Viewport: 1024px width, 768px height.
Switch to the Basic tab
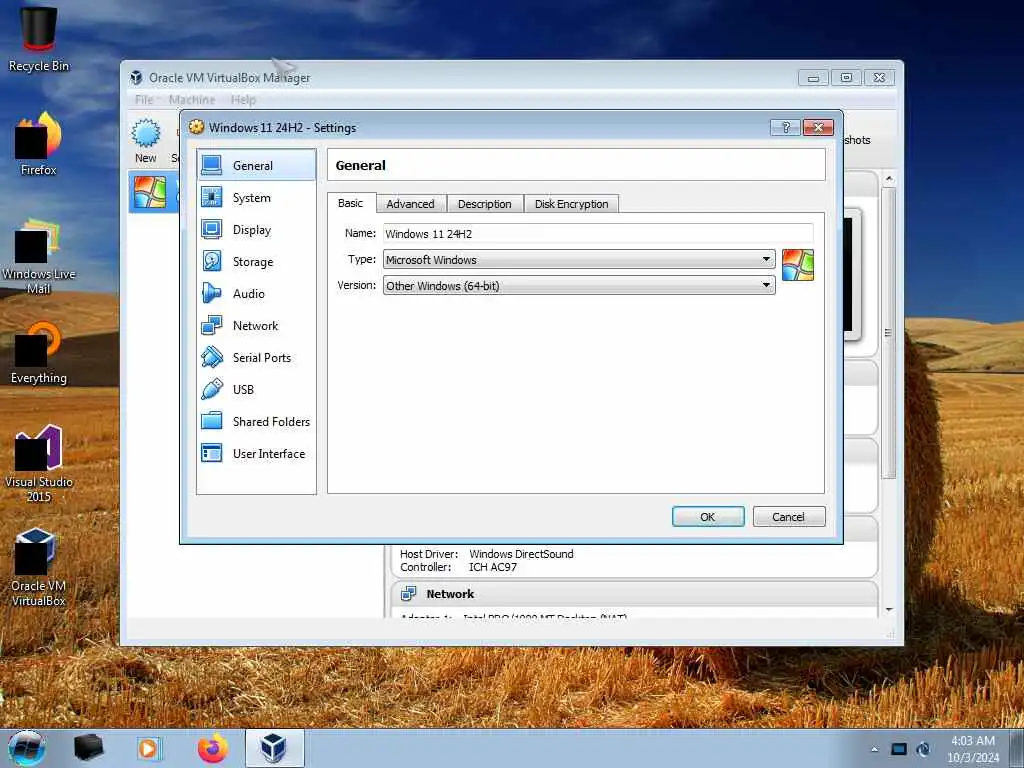click(x=351, y=203)
